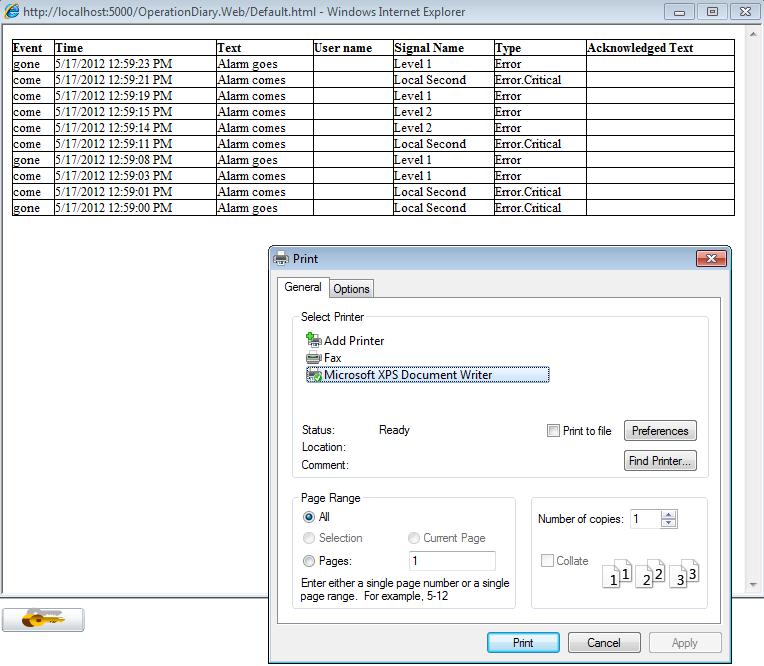The width and height of the screenshot is (764, 666).
Task: Click the Add Printer icon
Action: 314,341
